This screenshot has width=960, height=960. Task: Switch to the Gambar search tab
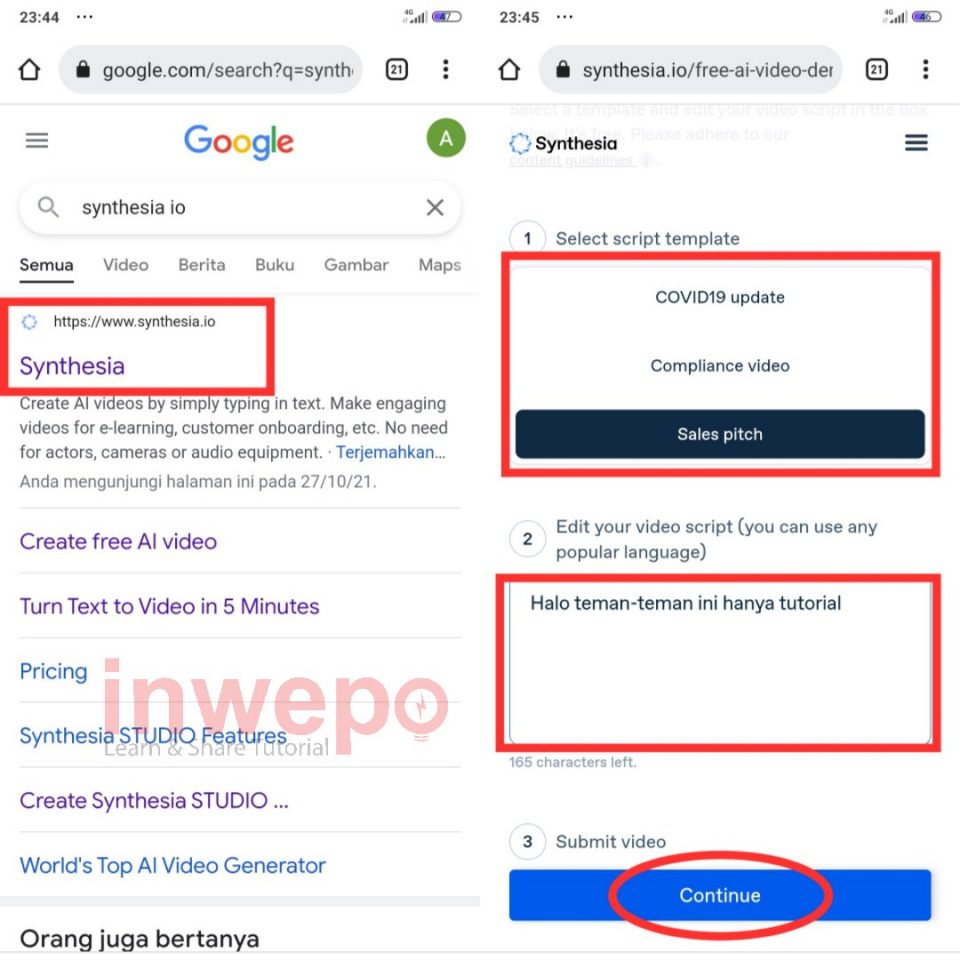(x=356, y=264)
